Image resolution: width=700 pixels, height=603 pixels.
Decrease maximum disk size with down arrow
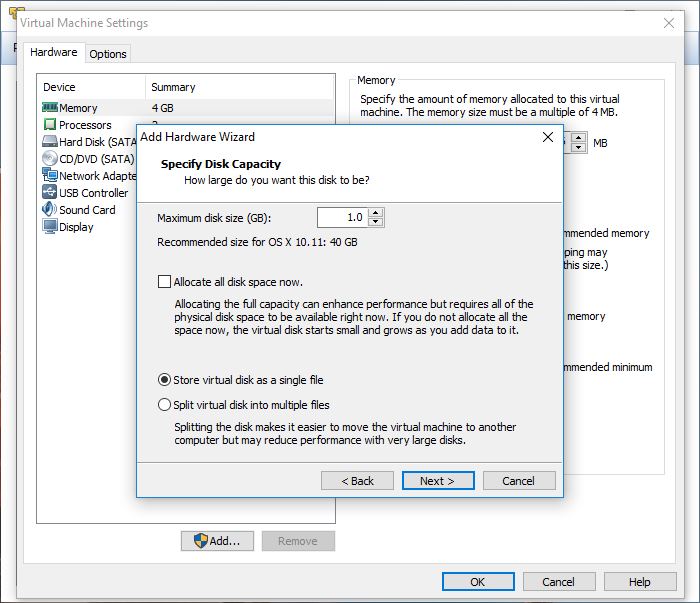376,222
